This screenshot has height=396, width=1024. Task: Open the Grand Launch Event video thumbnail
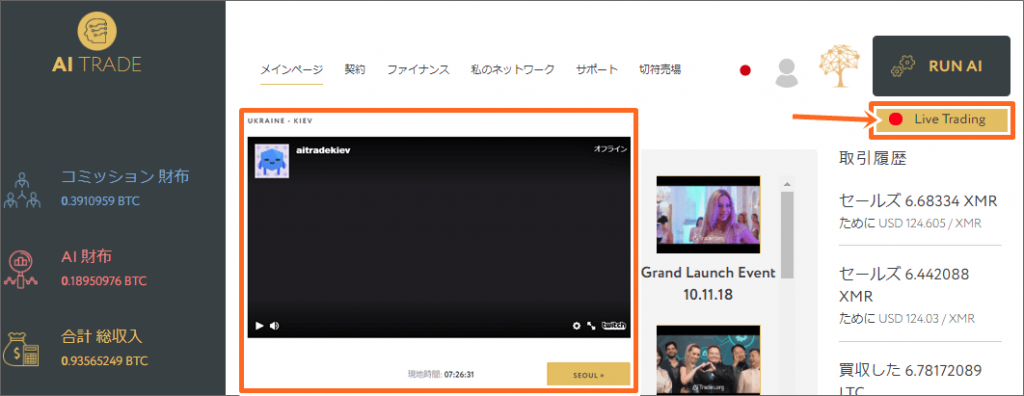709,214
